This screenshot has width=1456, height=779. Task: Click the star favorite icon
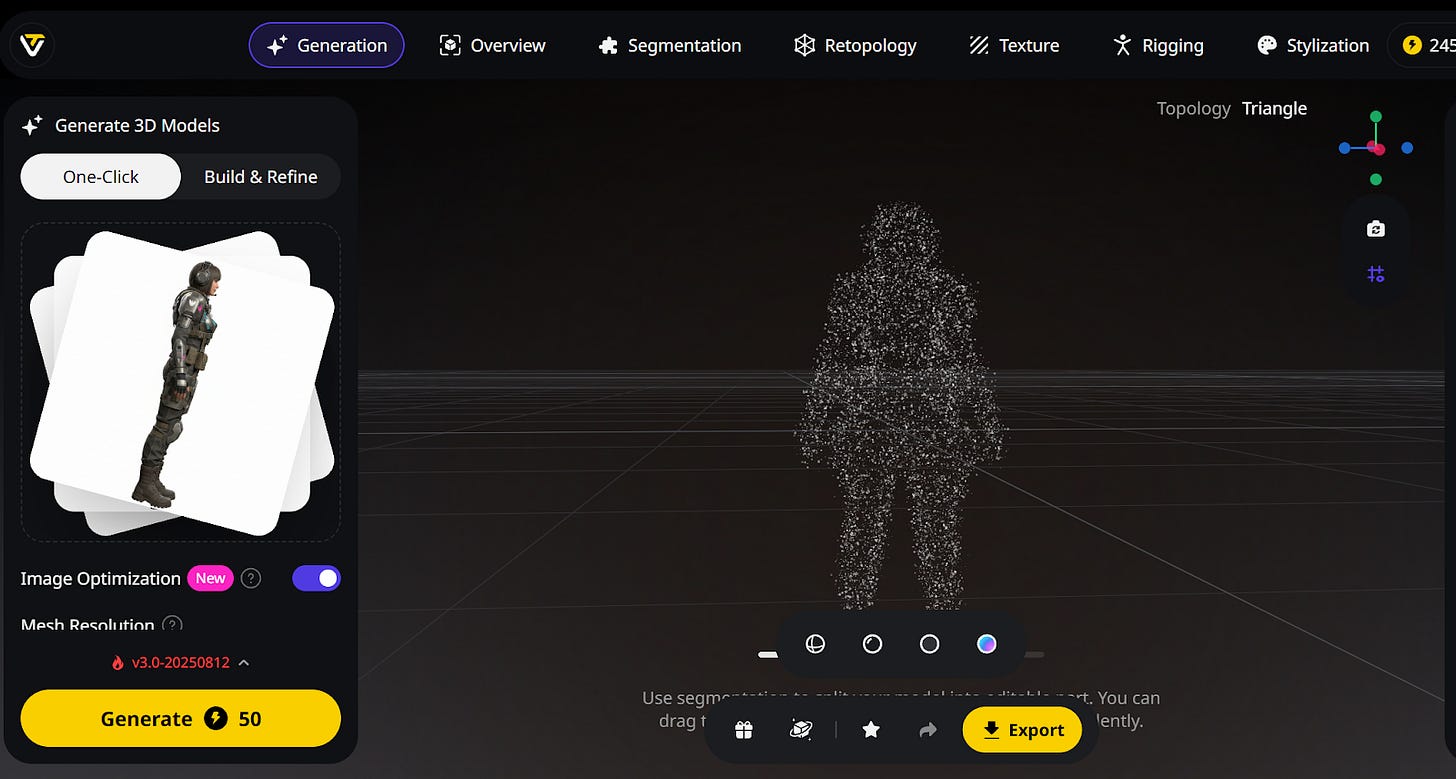(x=871, y=730)
